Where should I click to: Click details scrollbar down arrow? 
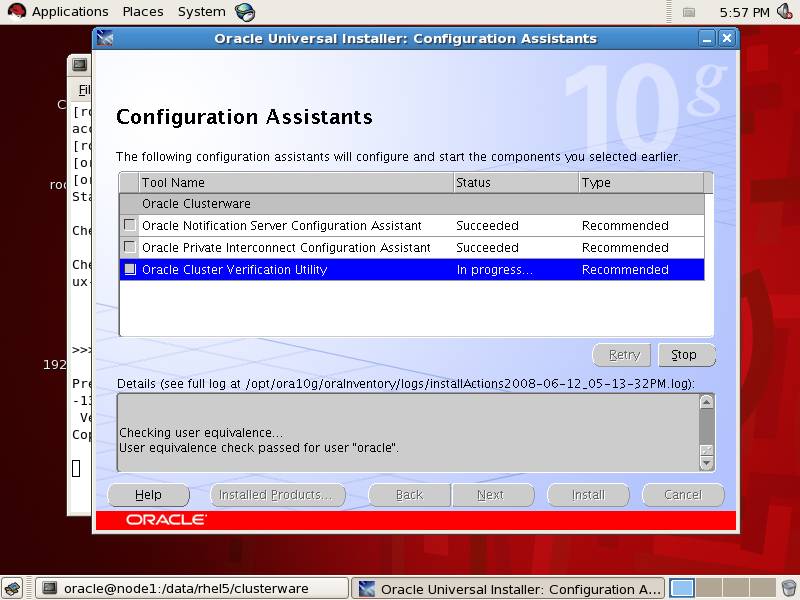[707, 463]
